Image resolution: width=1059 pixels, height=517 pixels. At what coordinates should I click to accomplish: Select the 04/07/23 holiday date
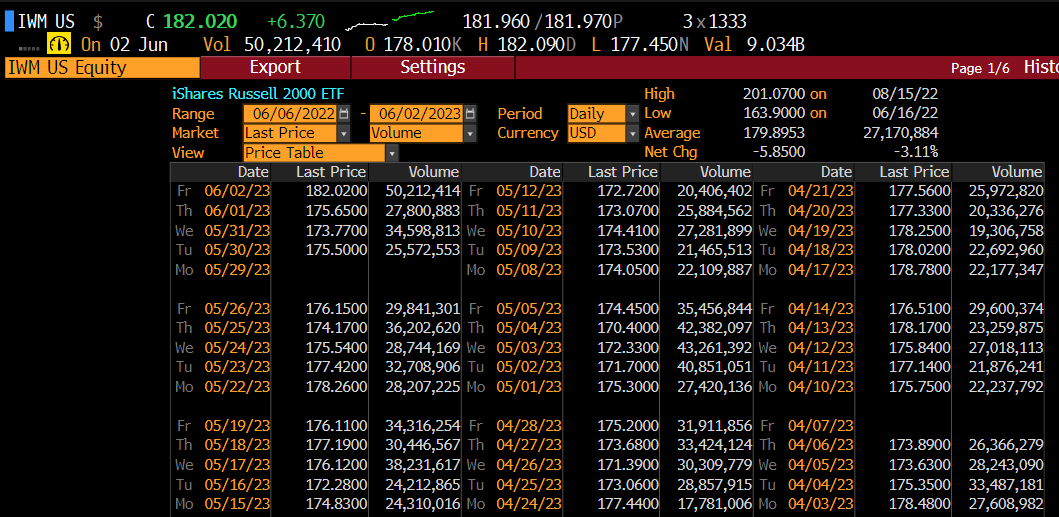820,426
